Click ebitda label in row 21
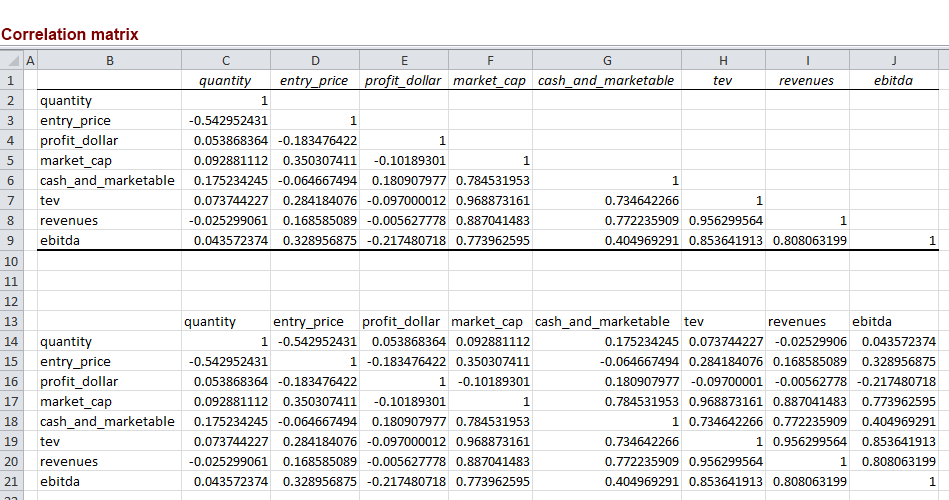The height and width of the screenshot is (500, 949). click(60, 481)
